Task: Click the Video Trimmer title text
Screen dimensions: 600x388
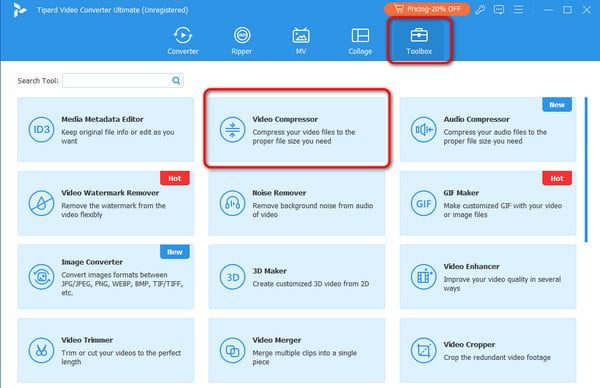Action: coord(87,340)
